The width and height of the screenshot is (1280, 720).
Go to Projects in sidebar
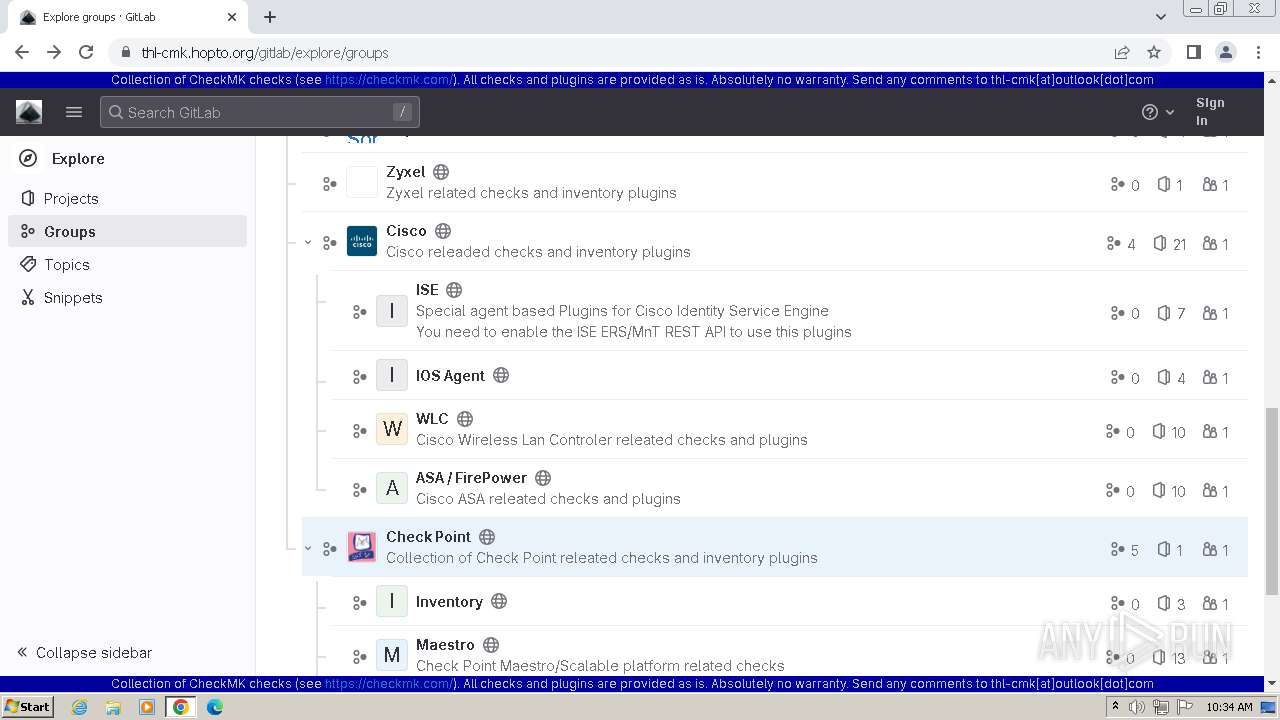pos(127,198)
